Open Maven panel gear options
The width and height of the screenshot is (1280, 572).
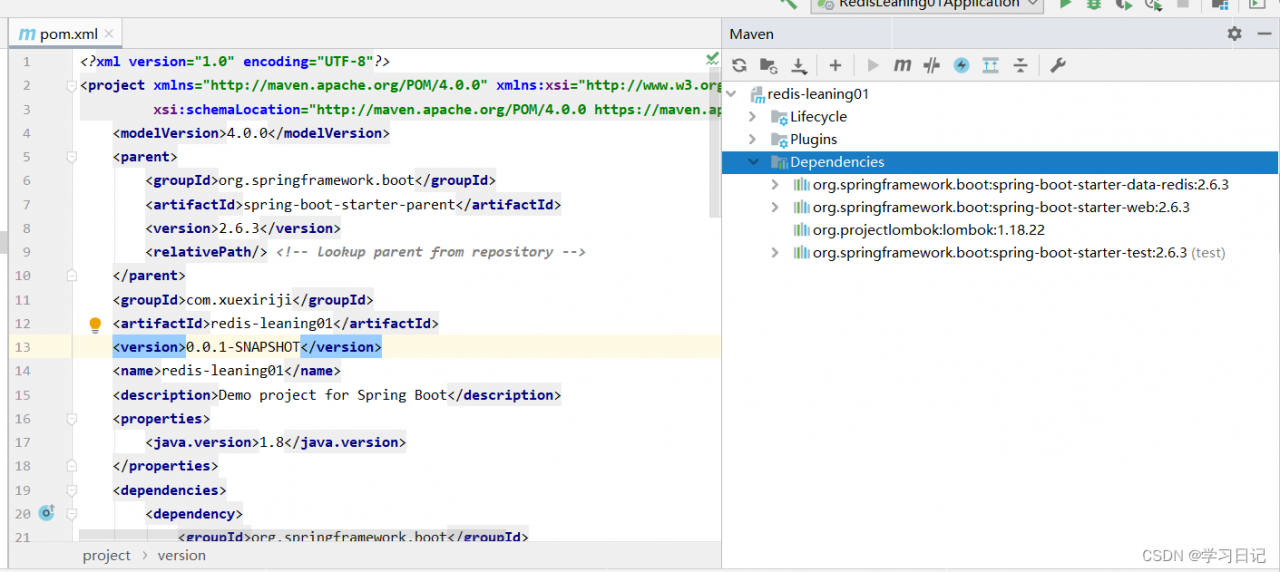(1234, 34)
